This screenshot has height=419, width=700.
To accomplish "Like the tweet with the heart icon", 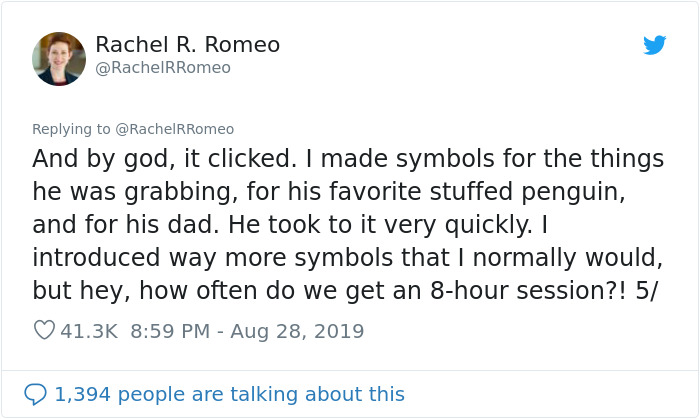I will (x=44, y=330).
